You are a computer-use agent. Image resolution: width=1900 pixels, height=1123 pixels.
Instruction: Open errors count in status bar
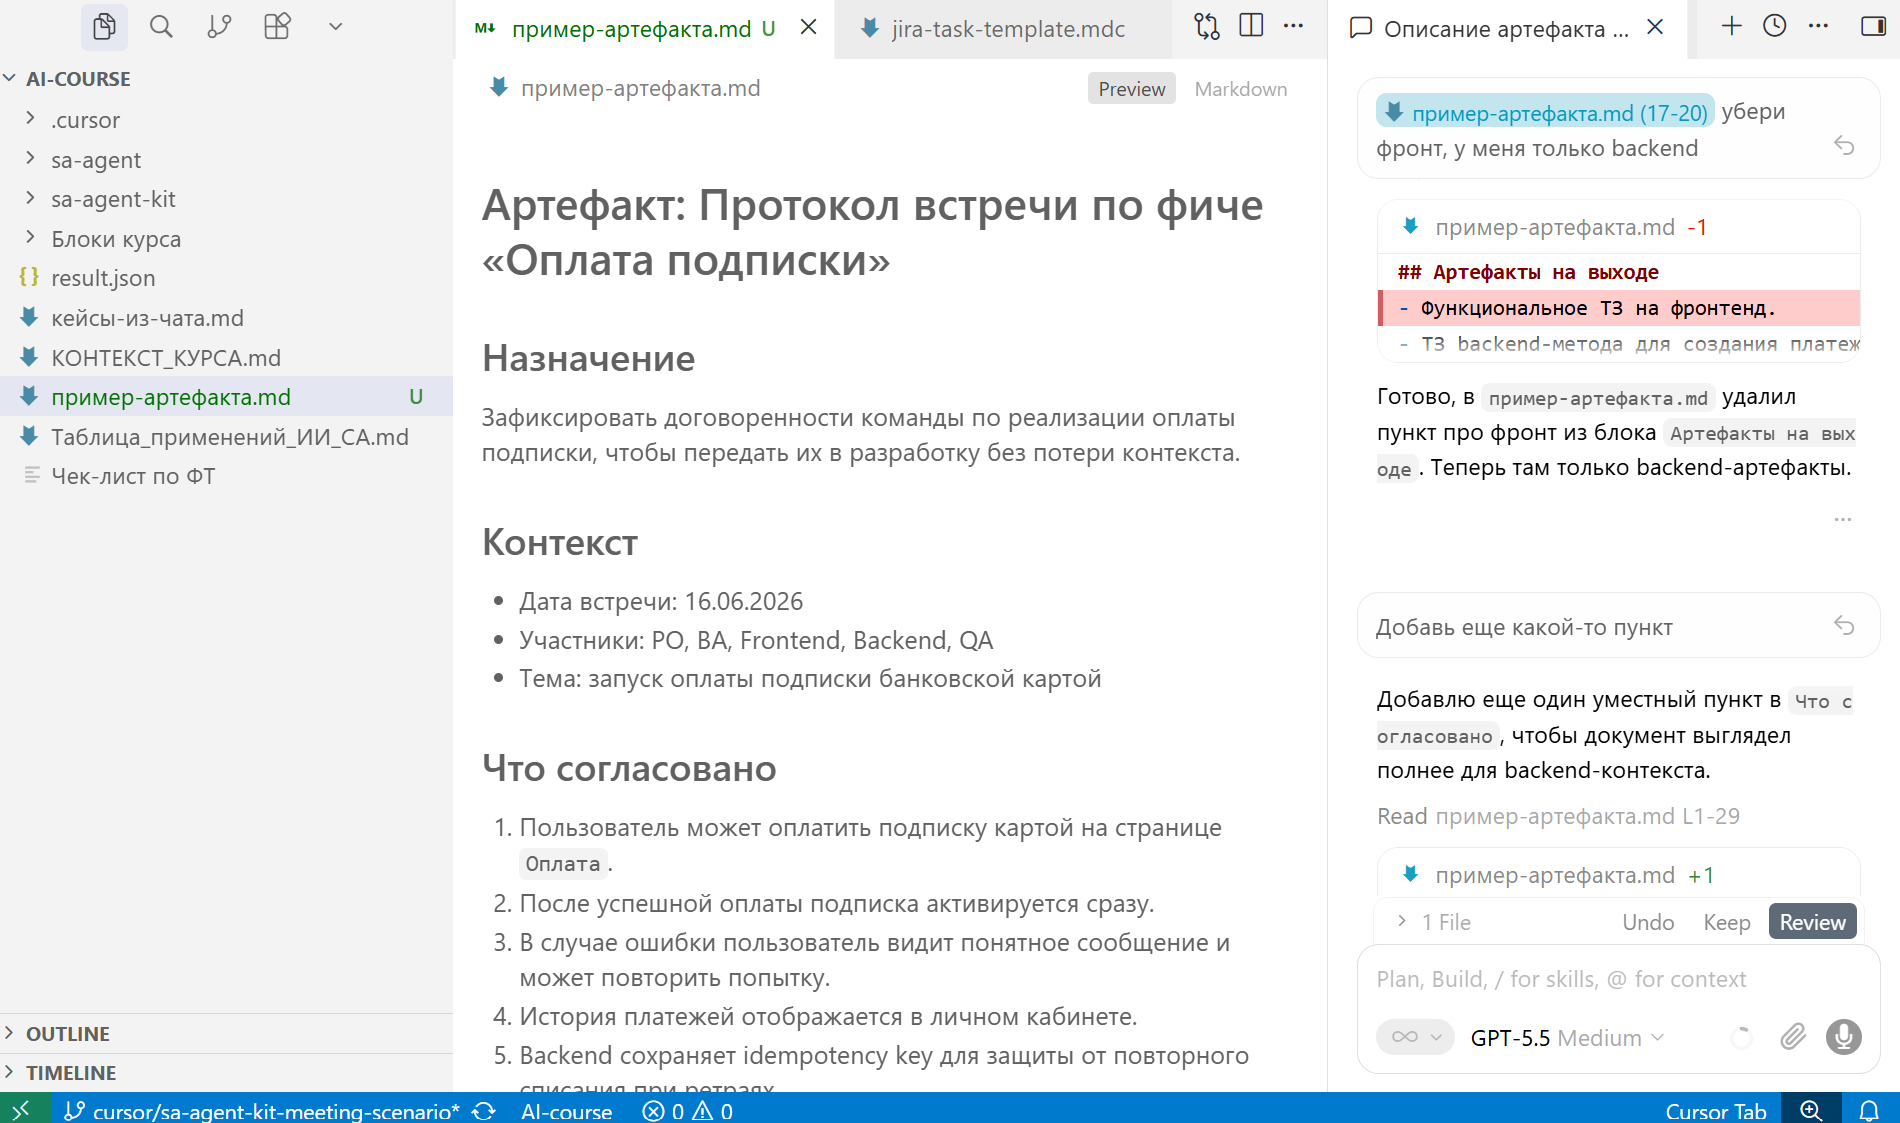coord(663,1111)
